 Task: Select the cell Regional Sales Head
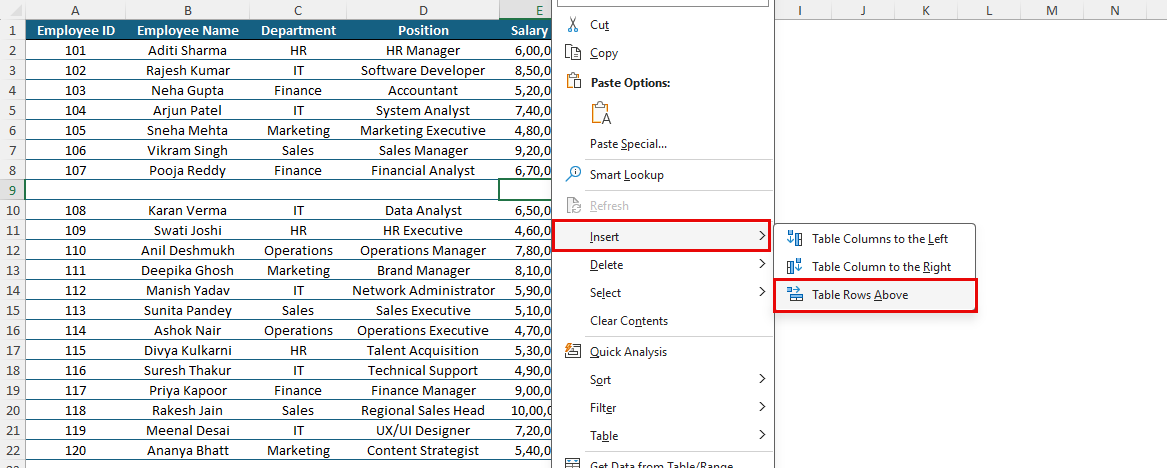point(423,411)
